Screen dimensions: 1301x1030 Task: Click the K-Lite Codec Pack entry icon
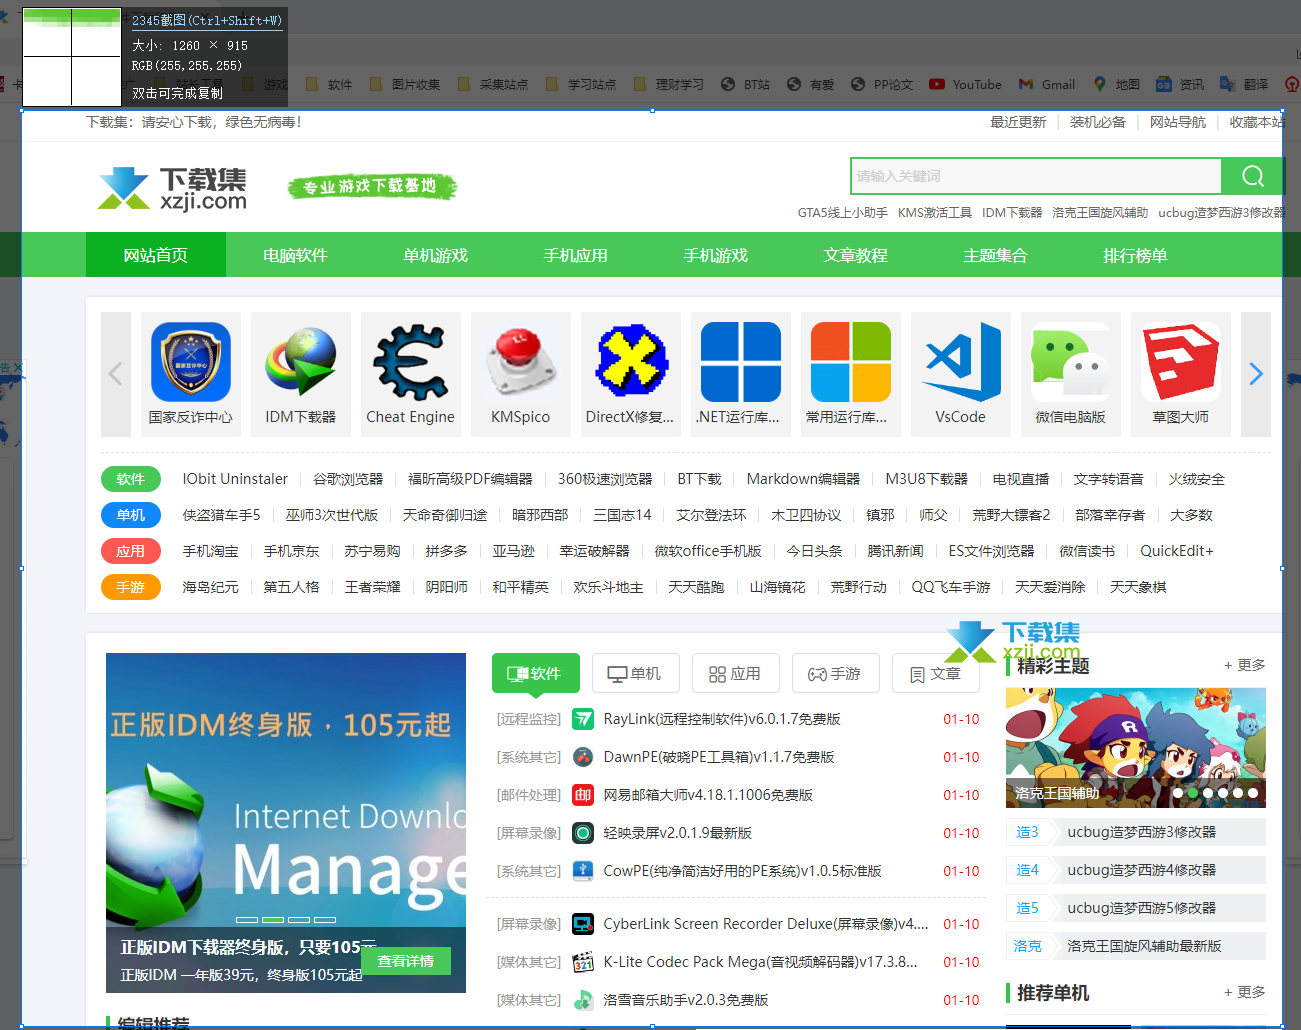point(583,962)
